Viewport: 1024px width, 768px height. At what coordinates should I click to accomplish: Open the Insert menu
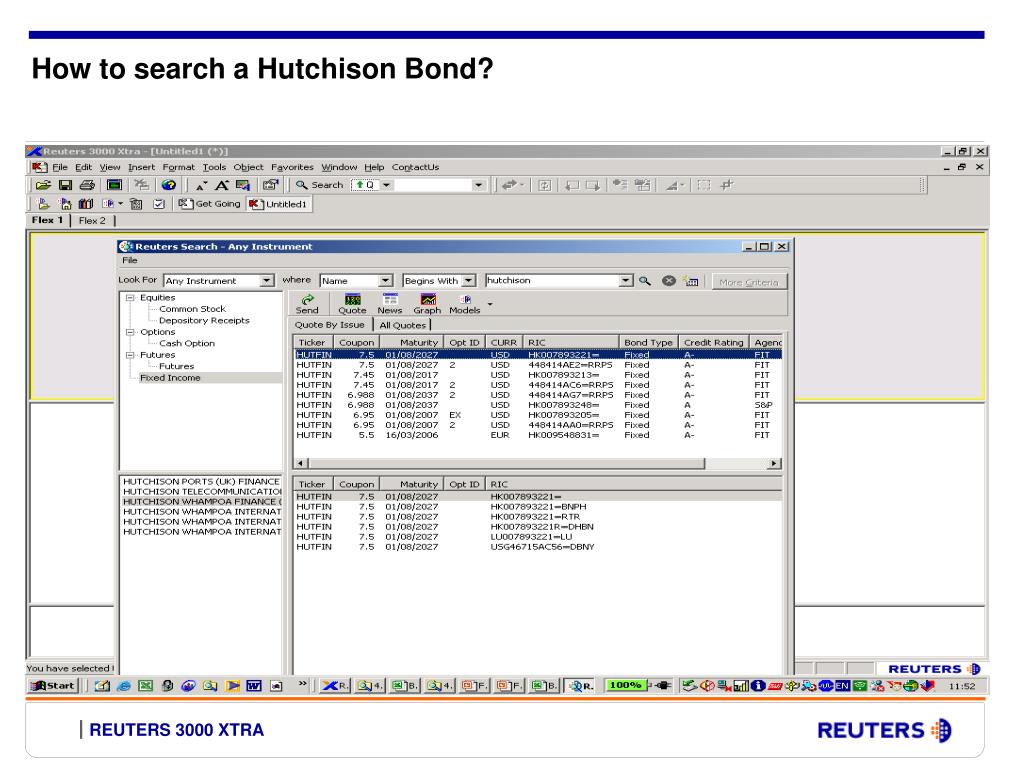tap(141, 167)
